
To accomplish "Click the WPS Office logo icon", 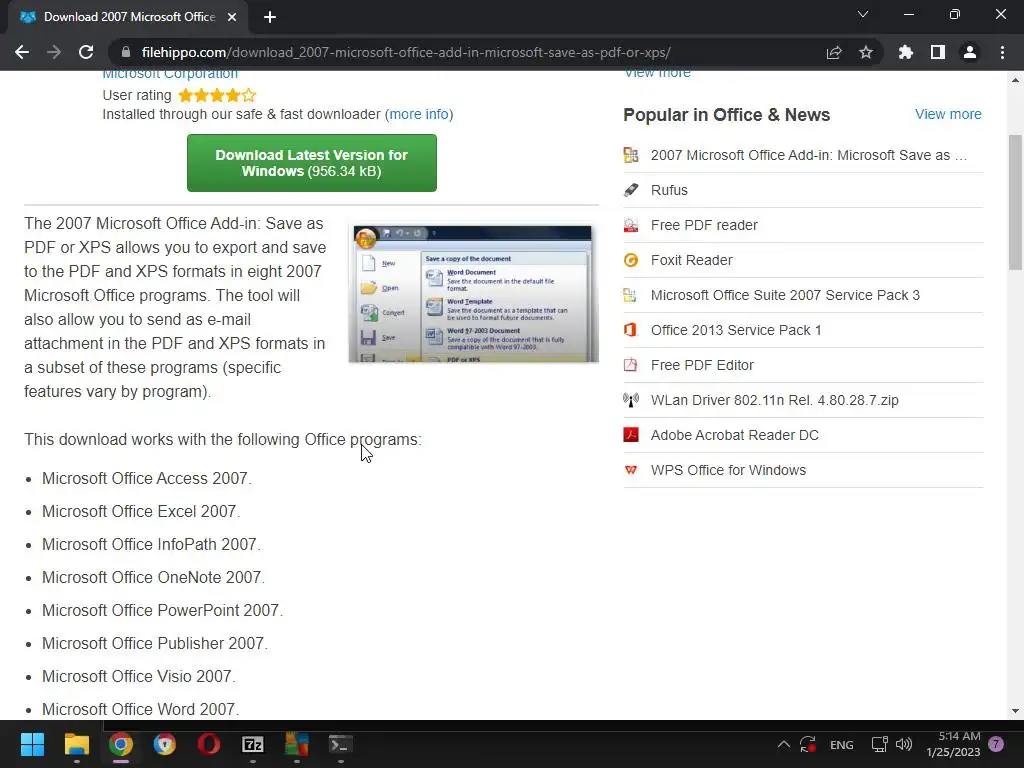I will pos(631,470).
